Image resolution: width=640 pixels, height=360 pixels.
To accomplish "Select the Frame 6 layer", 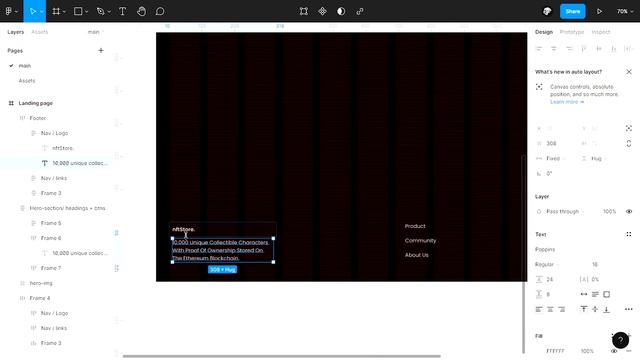I will [51, 238].
